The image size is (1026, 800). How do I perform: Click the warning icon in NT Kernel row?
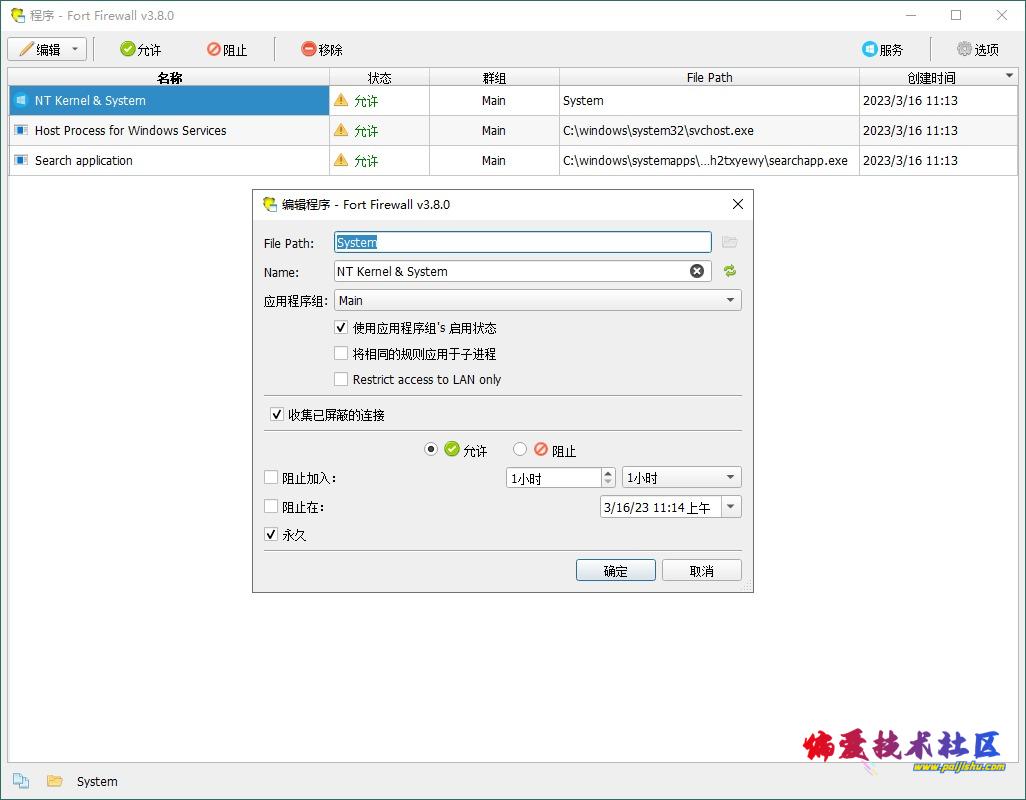tap(341, 100)
